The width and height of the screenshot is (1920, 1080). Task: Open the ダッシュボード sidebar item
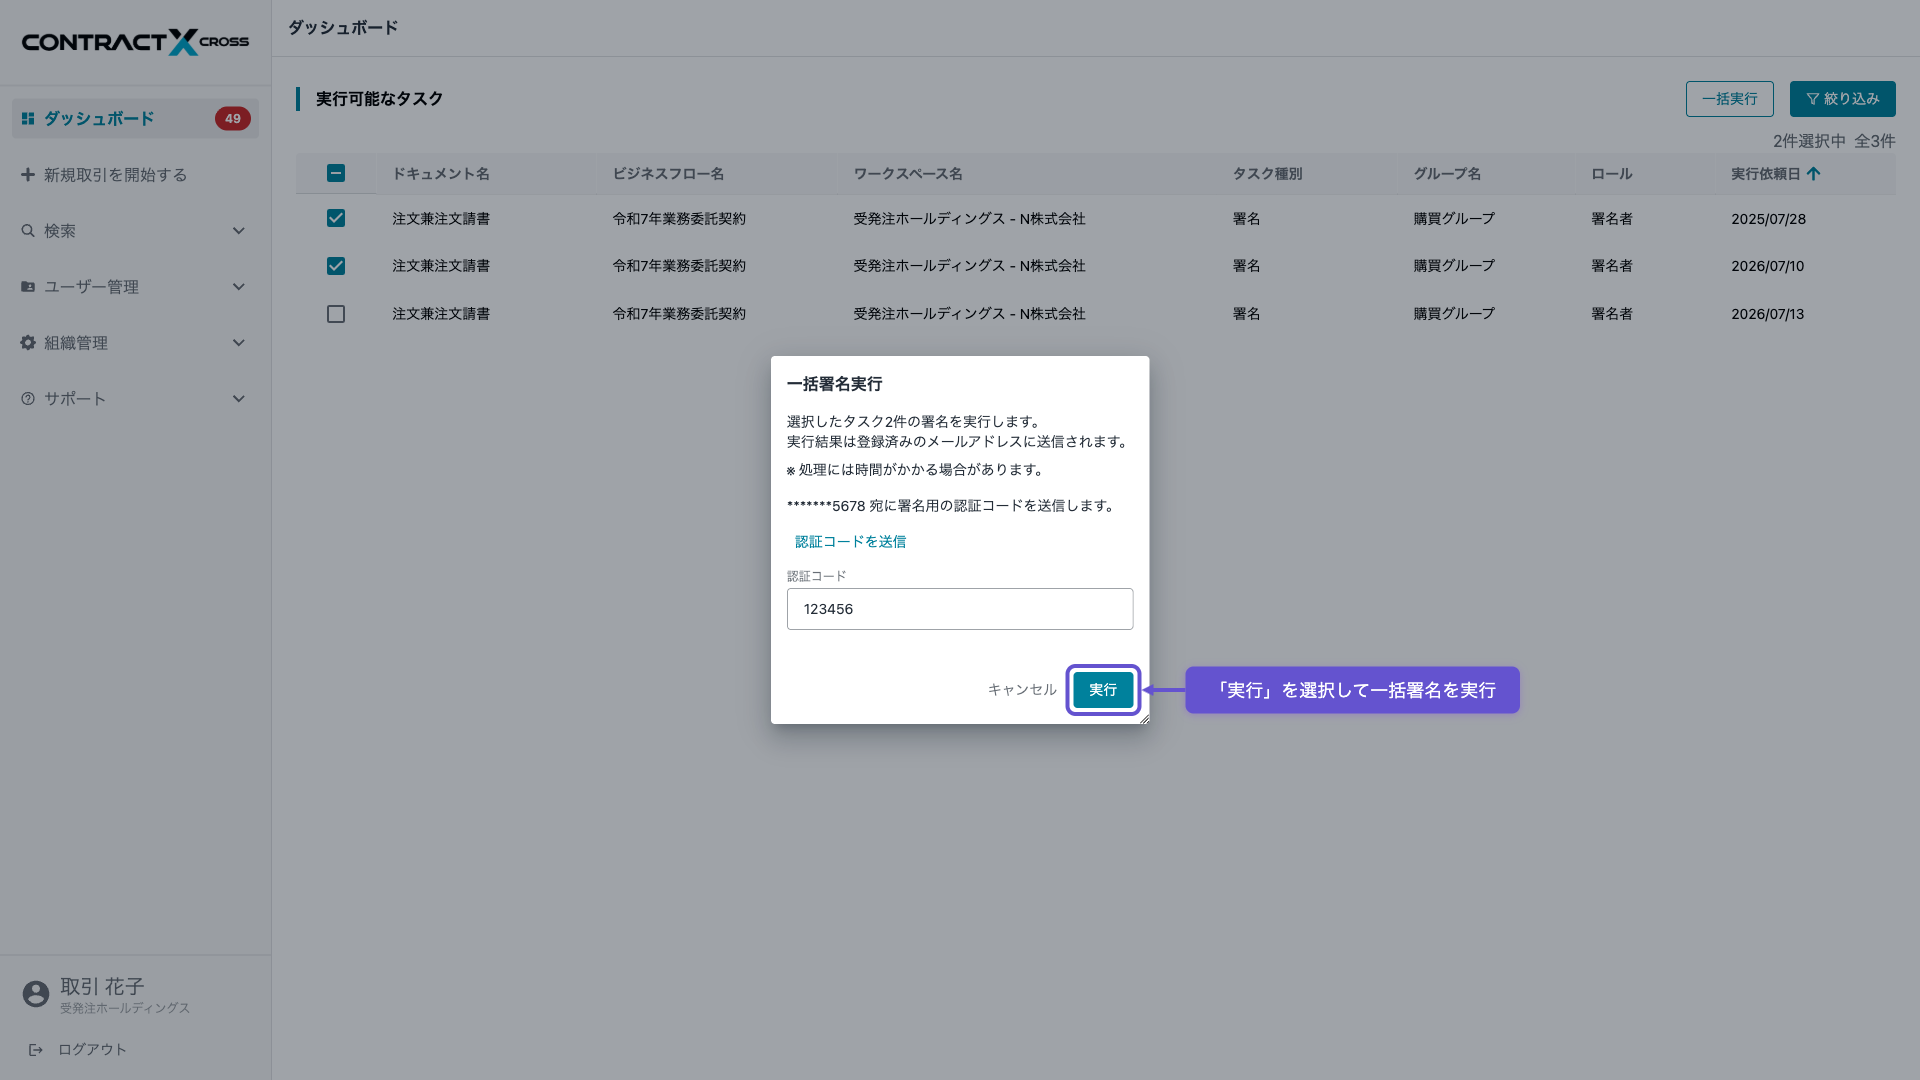135,118
